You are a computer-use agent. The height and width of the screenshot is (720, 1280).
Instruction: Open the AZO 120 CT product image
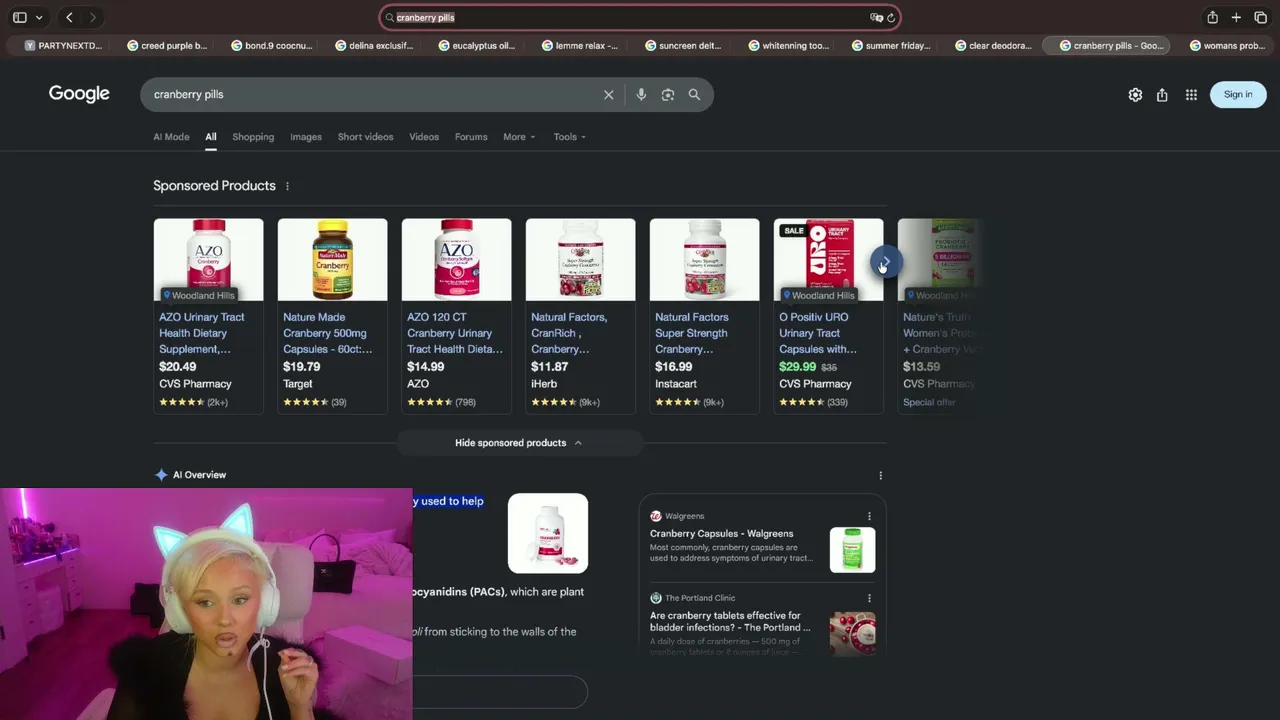456,259
